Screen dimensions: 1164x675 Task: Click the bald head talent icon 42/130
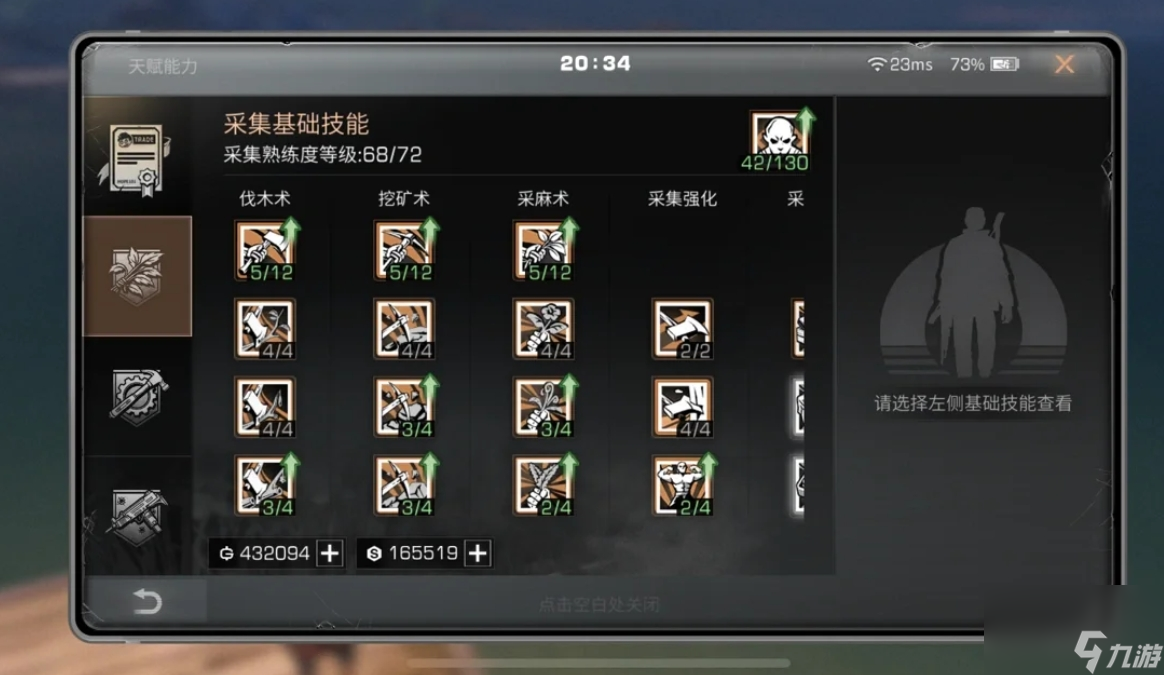779,141
